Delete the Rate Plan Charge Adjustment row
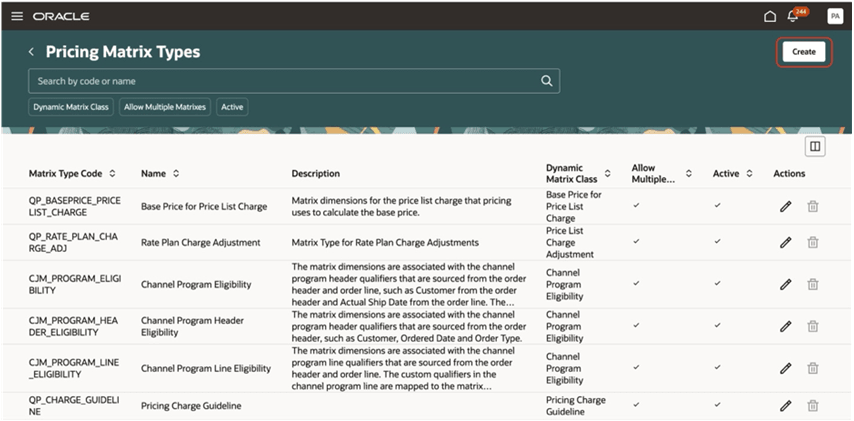854x421 pixels. tap(813, 242)
